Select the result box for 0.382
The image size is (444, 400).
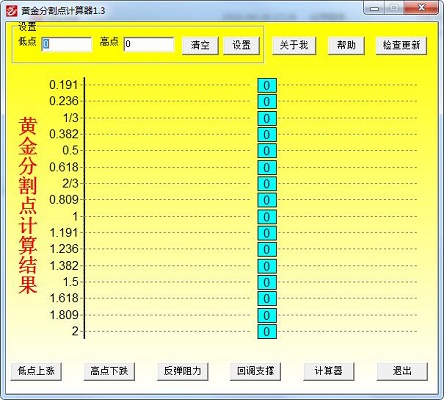267,135
